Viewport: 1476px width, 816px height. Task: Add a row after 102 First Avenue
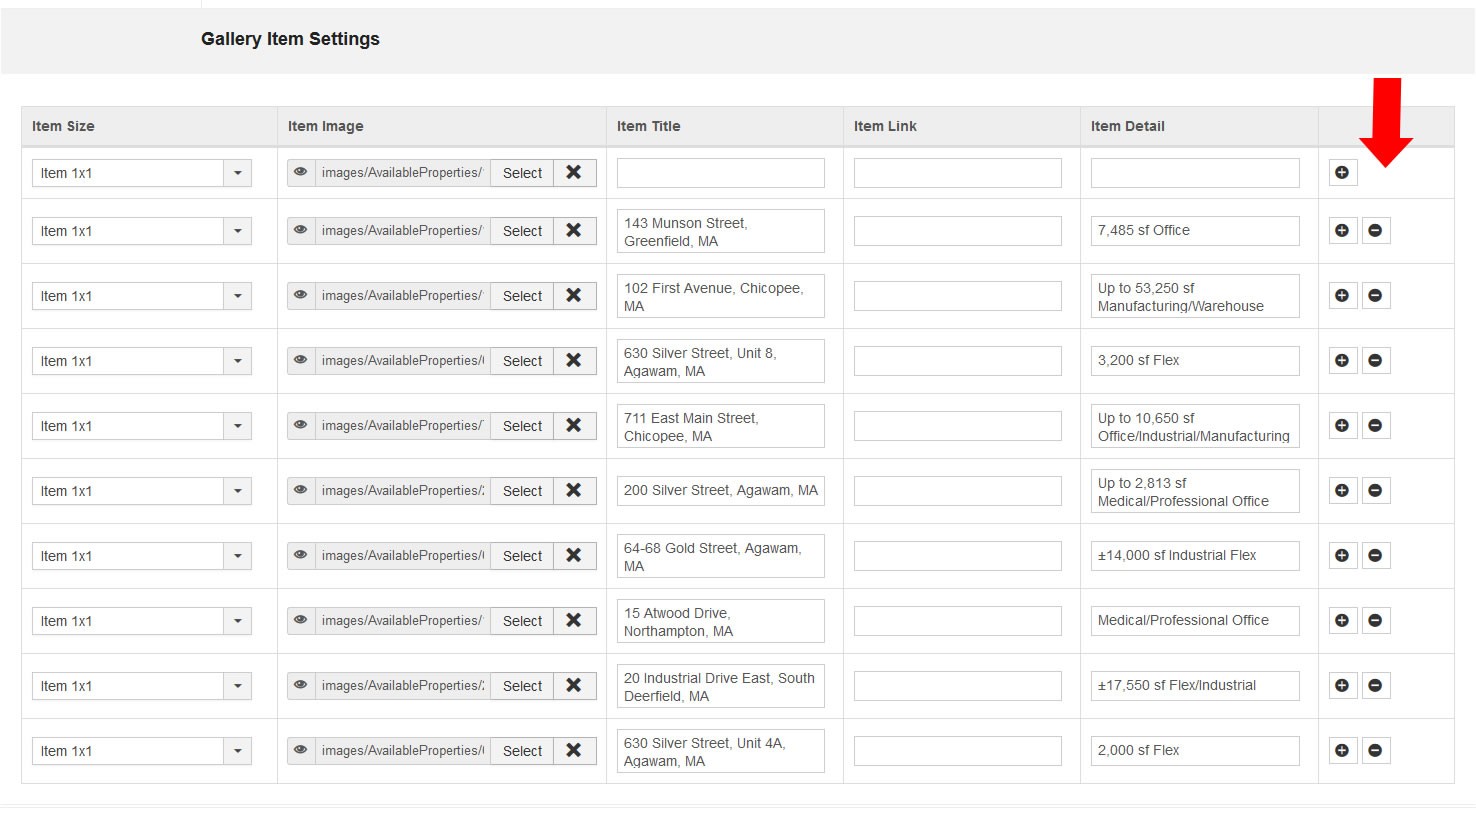(x=1342, y=296)
